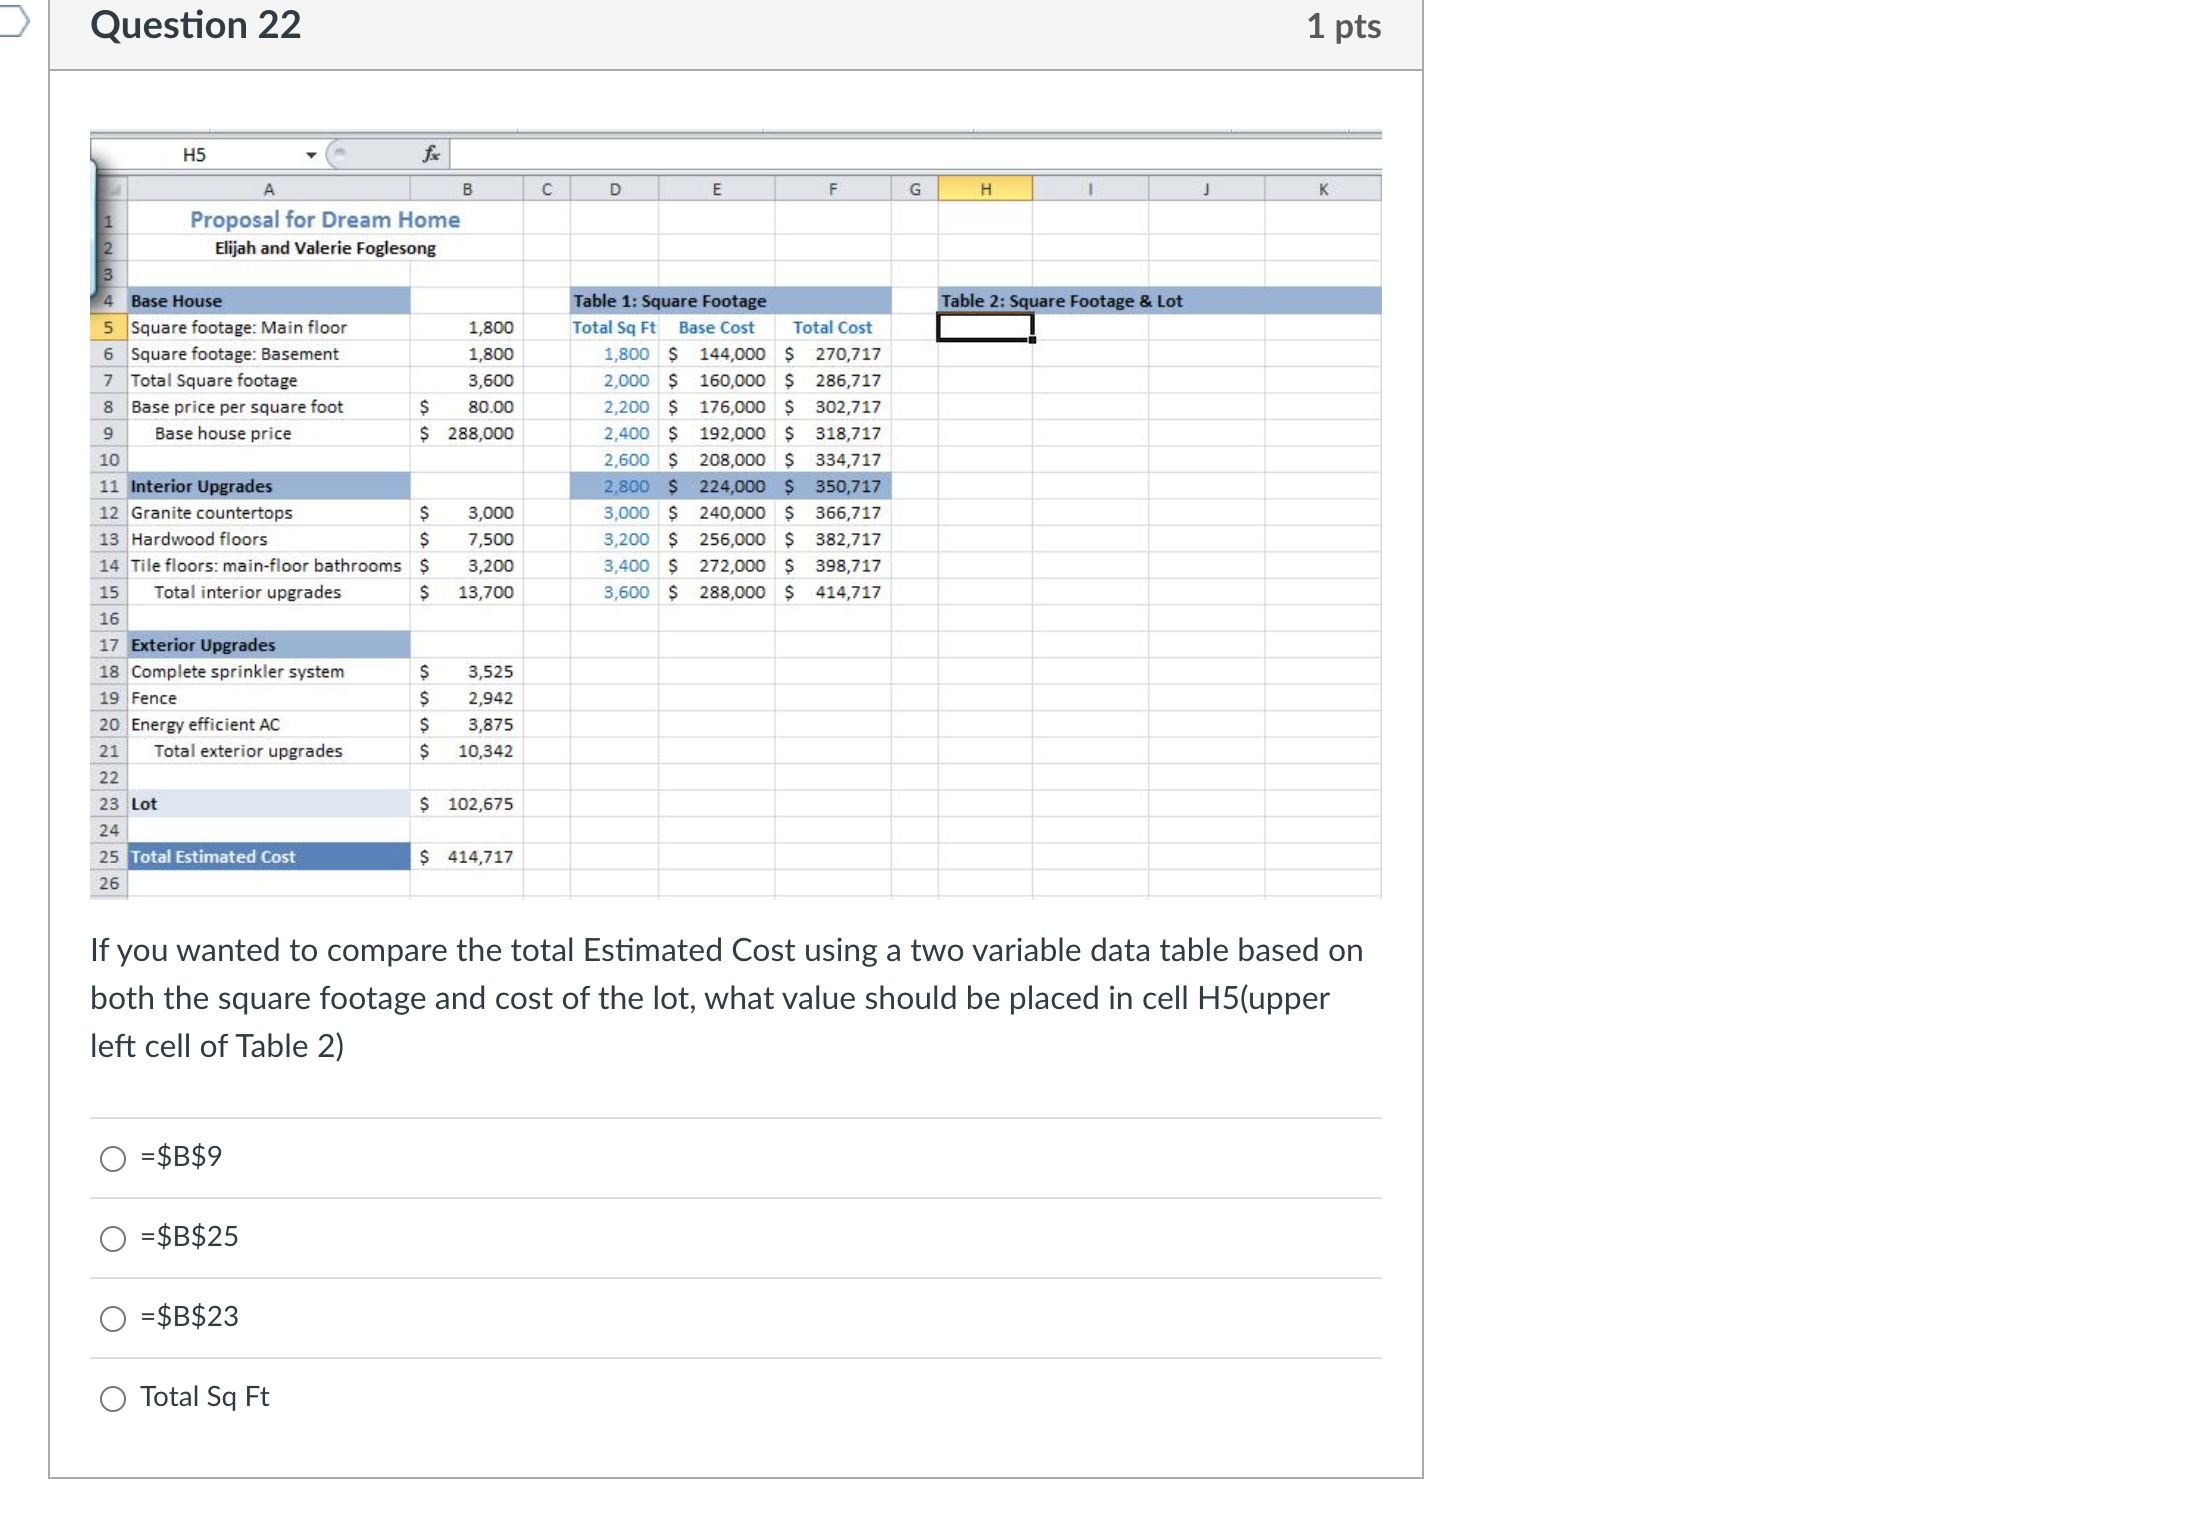Select the =$B$23 radio option
Image resolution: width=2188 pixels, height=1516 pixels.
[112, 1319]
